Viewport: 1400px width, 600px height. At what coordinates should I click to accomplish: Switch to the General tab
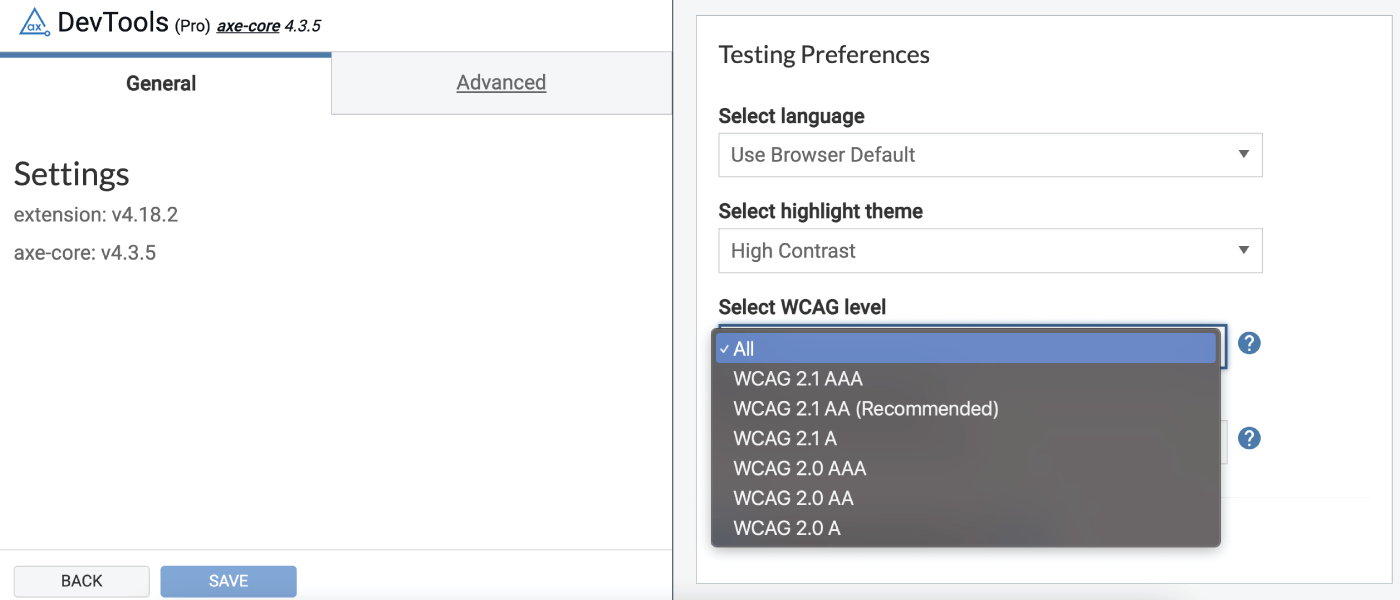pyautogui.click(x=160, y=83)
